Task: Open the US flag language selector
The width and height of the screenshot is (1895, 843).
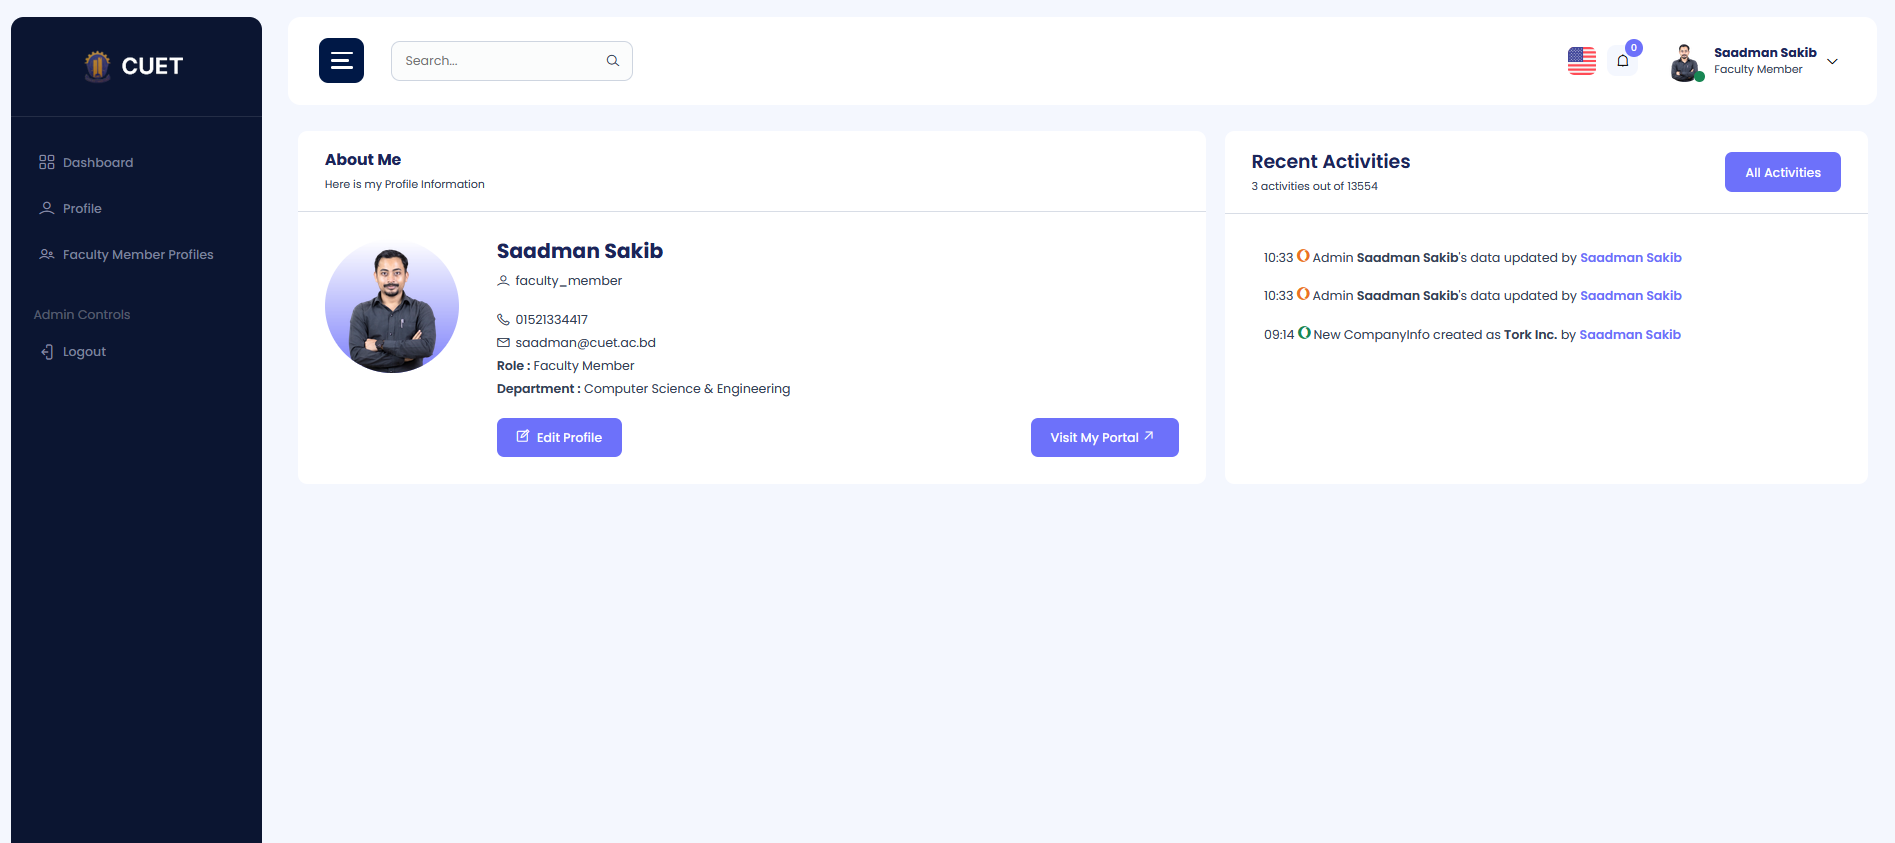Action: pos(1581,61)
